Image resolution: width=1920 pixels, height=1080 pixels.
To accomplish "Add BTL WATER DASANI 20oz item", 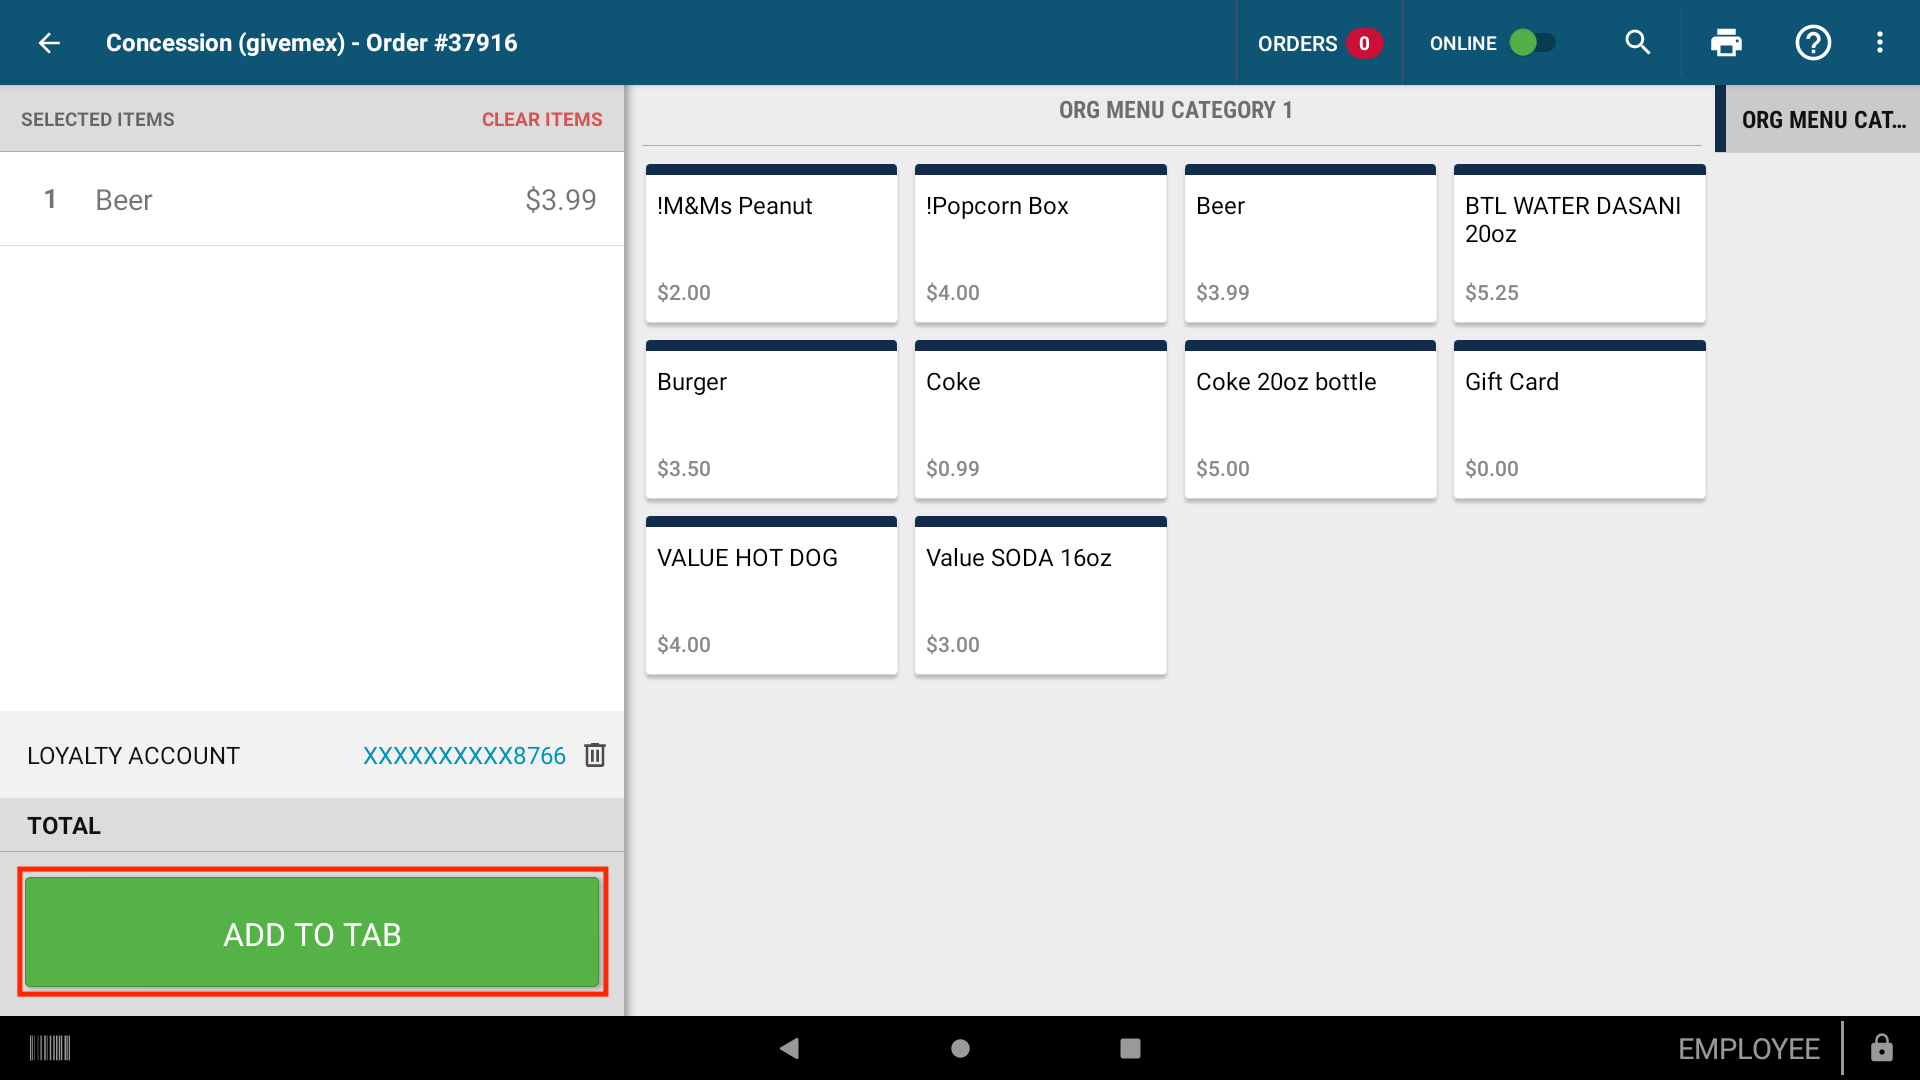I will (1579, 243).
